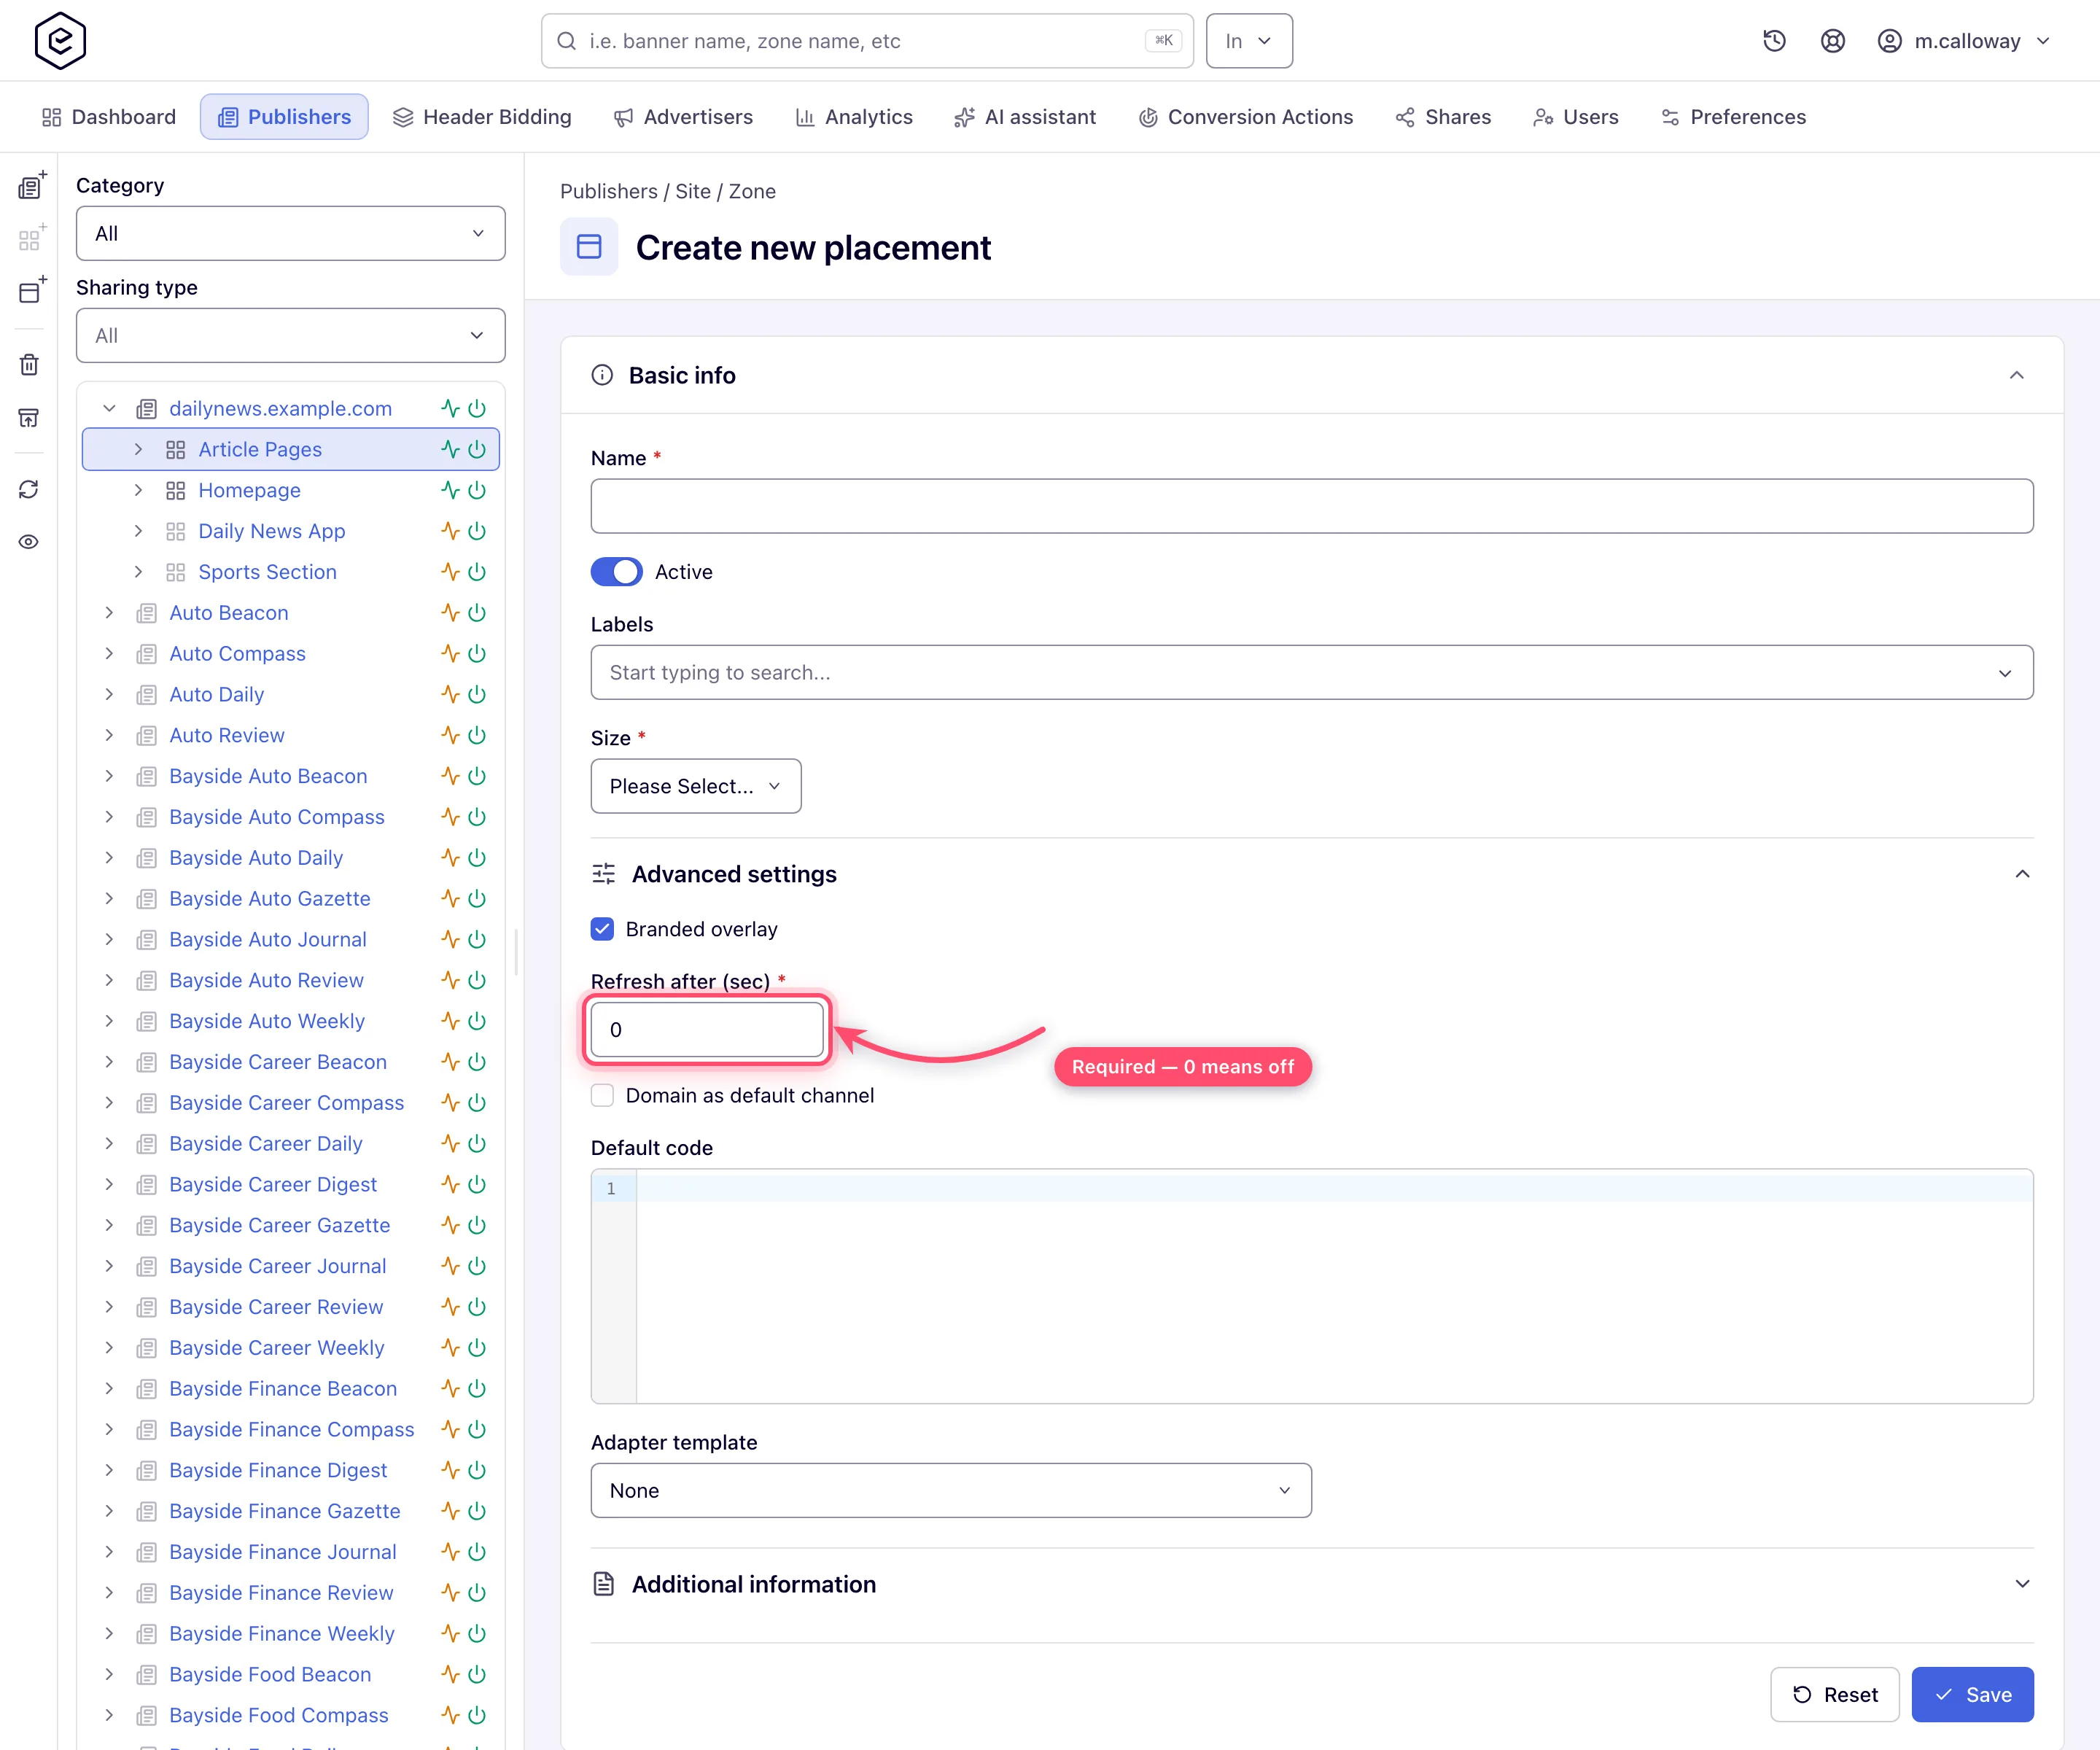Open the Size Please Select dropdown
The height and width of the screenshot is (1750, 2100).
[x=696, y=786]
